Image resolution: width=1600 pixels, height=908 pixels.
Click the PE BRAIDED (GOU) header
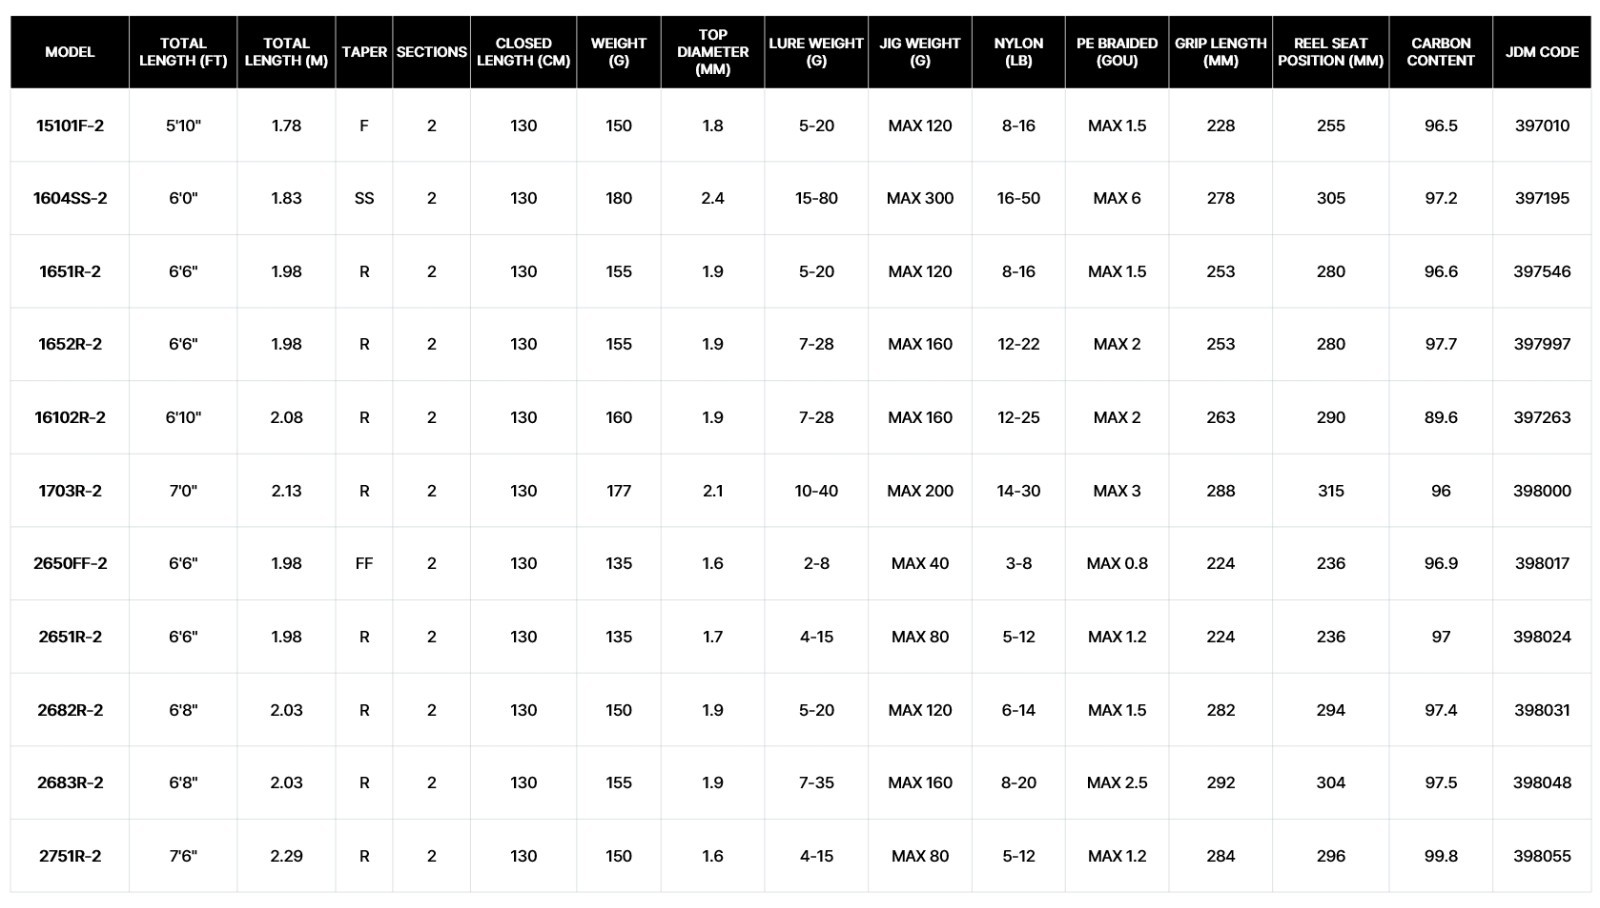[1116, 52]
